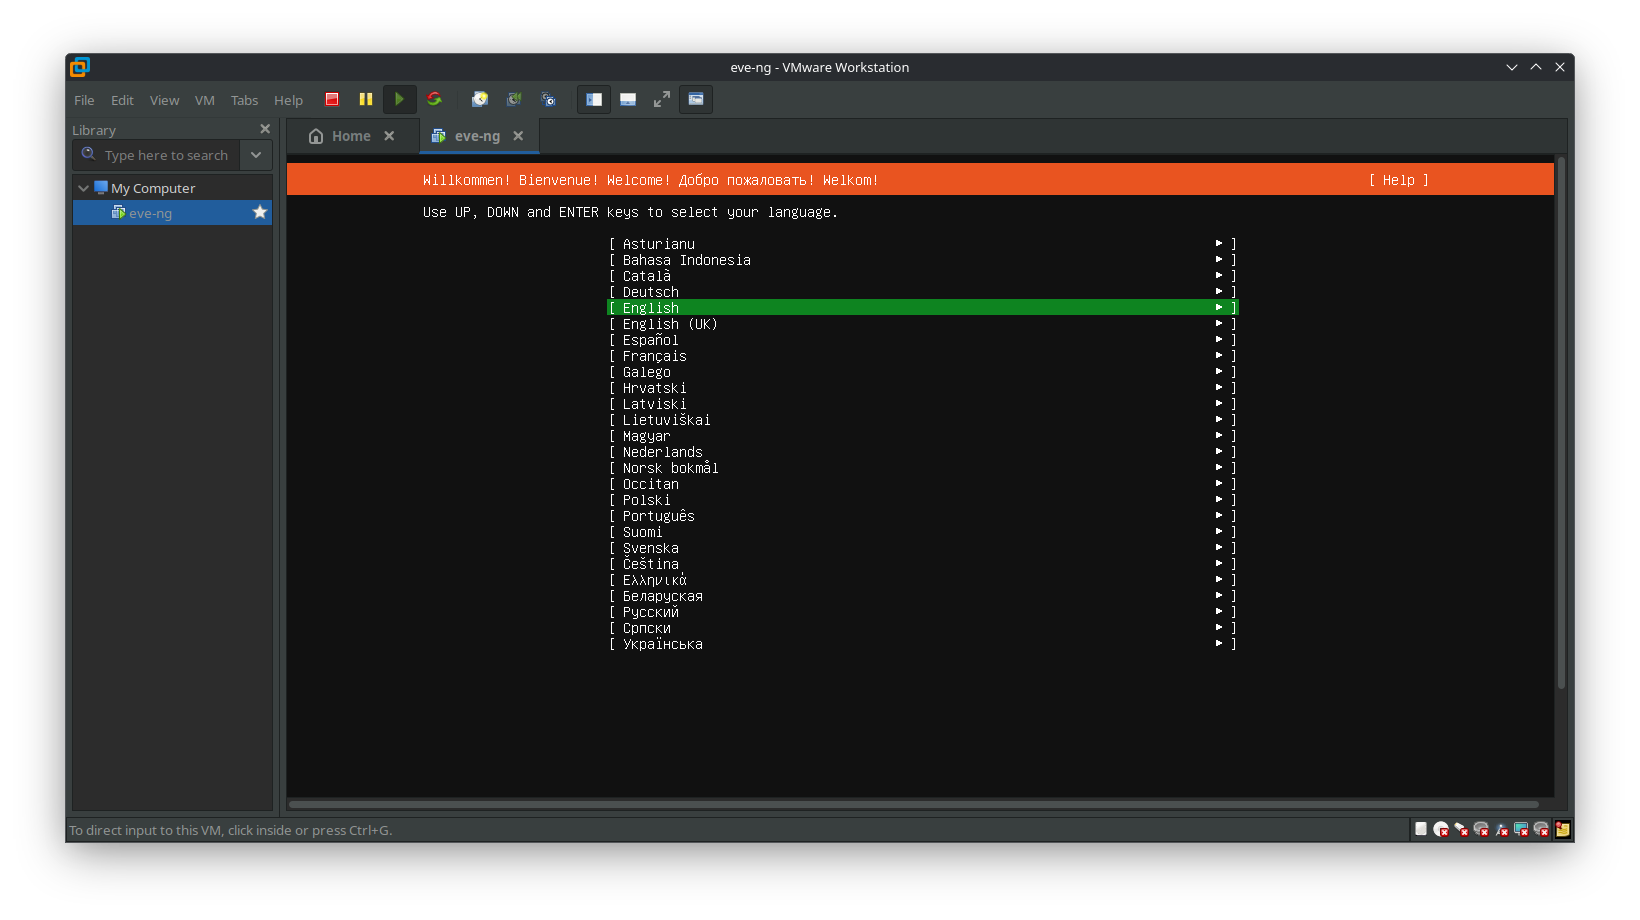The height and width of the screenshot is (920, 1640).
Task: Open the View menu
Action: click(x=164, y=100)
